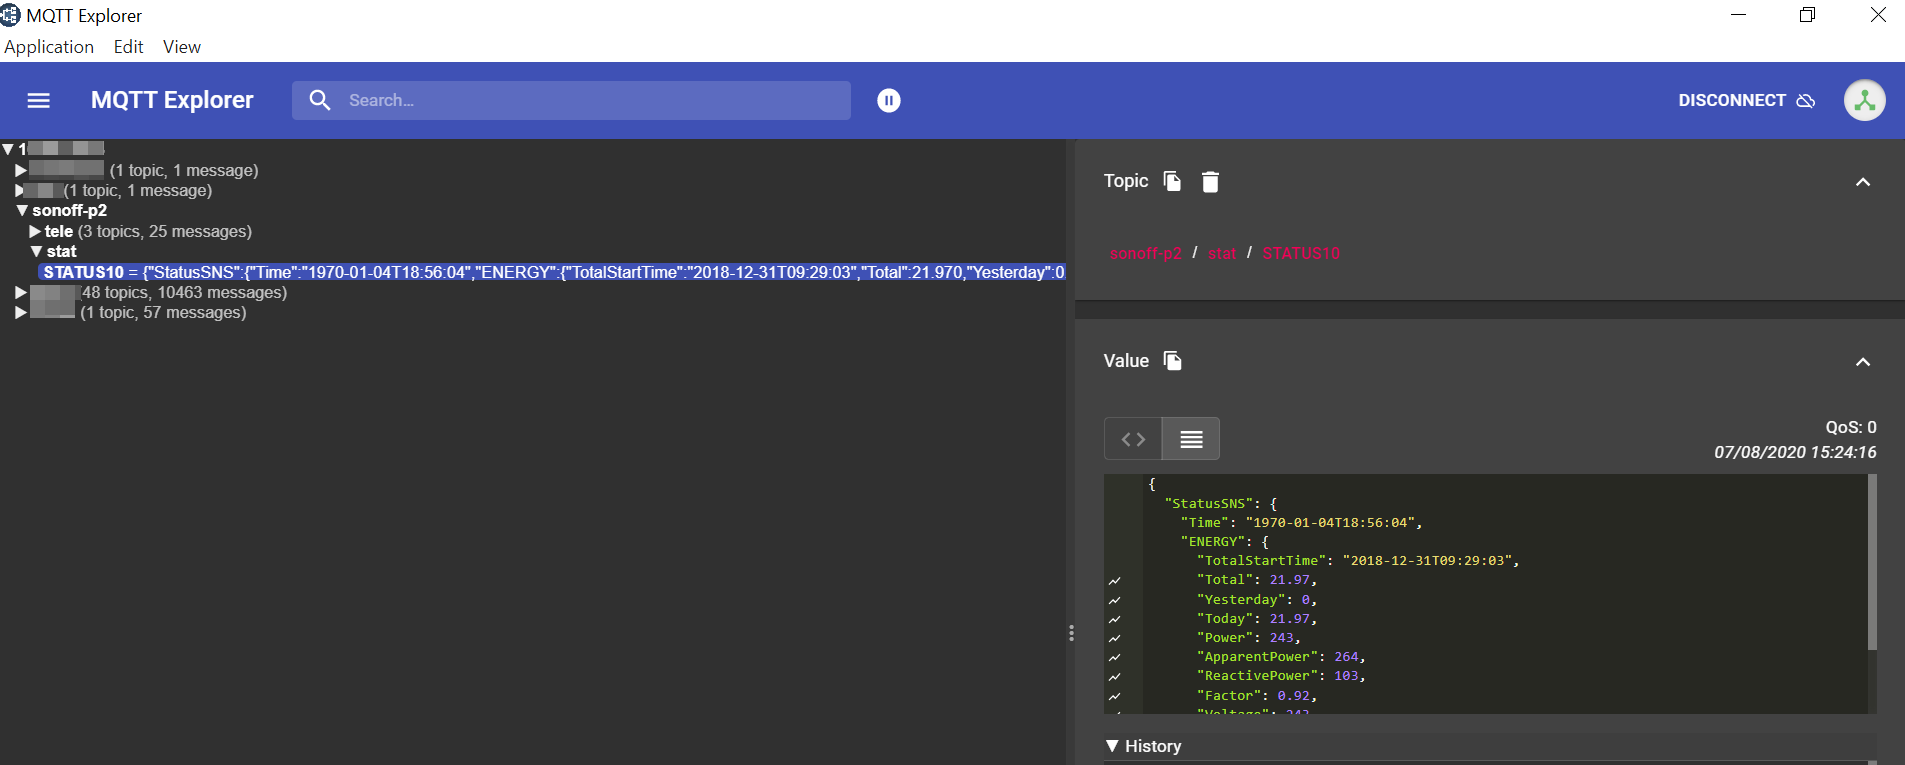
Task: Open the hamburger menu in header
Action: pos(38,100)
